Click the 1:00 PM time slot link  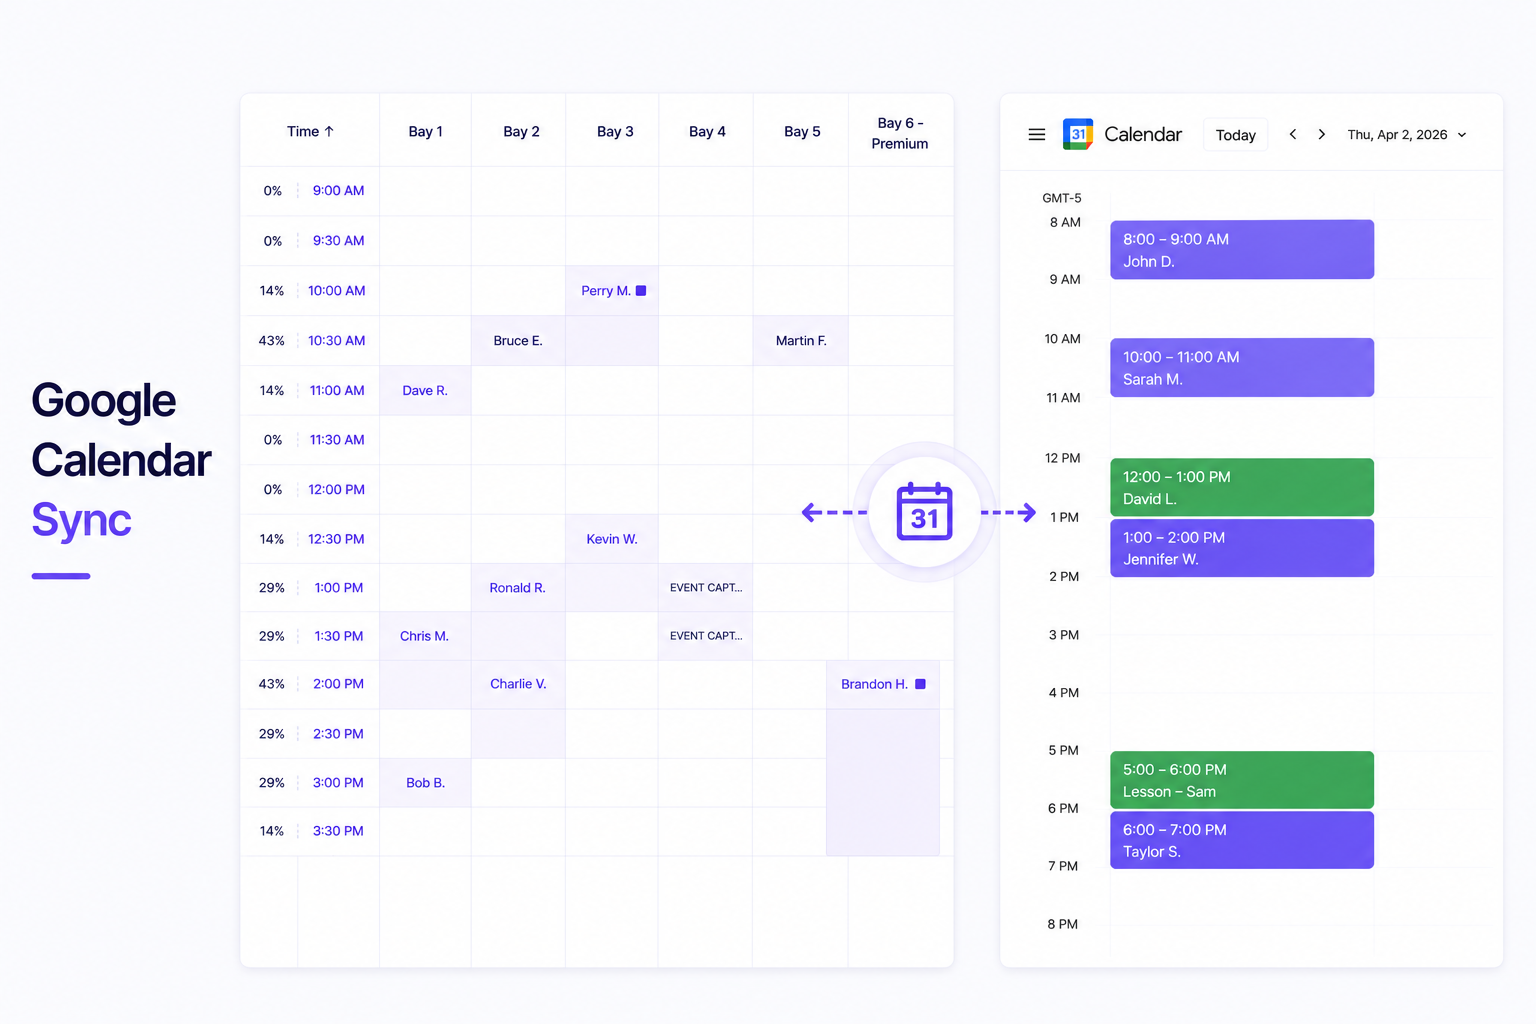(339, 588)
